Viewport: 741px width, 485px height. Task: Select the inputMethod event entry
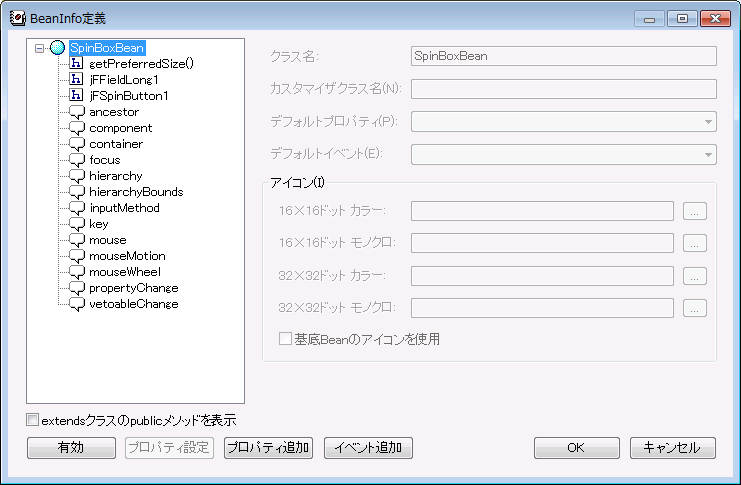click(124, 208)
